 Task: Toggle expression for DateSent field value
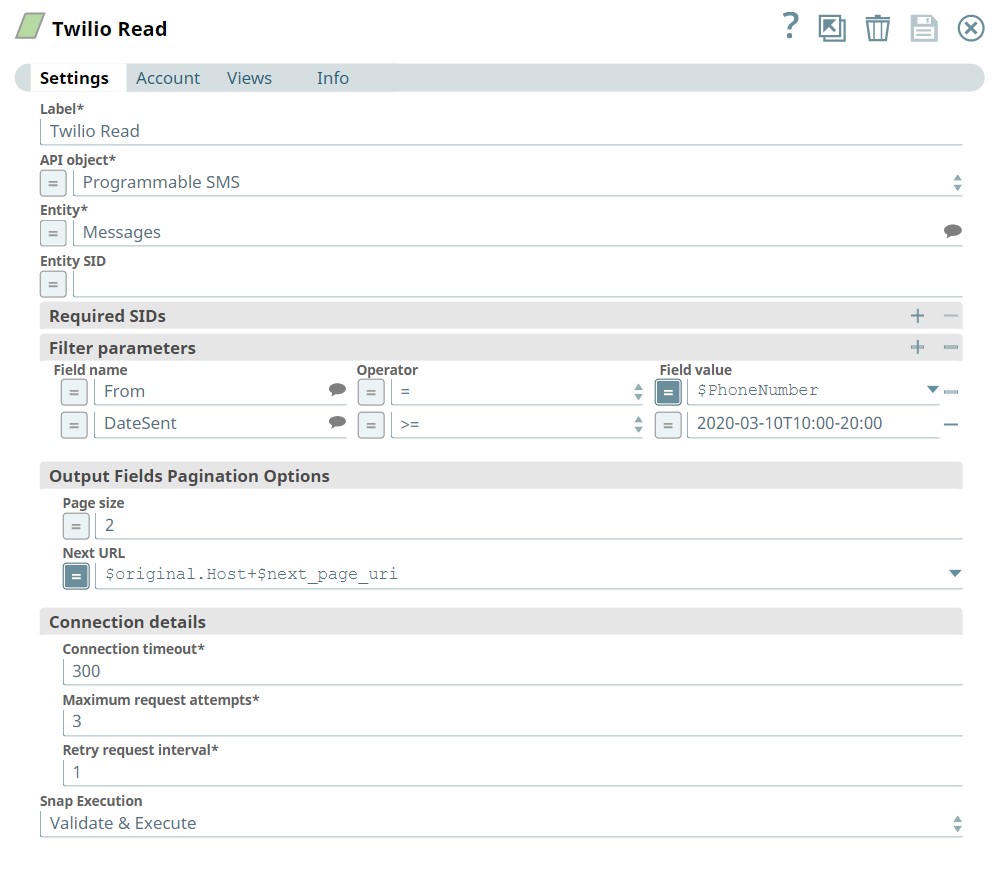(668, 425)
